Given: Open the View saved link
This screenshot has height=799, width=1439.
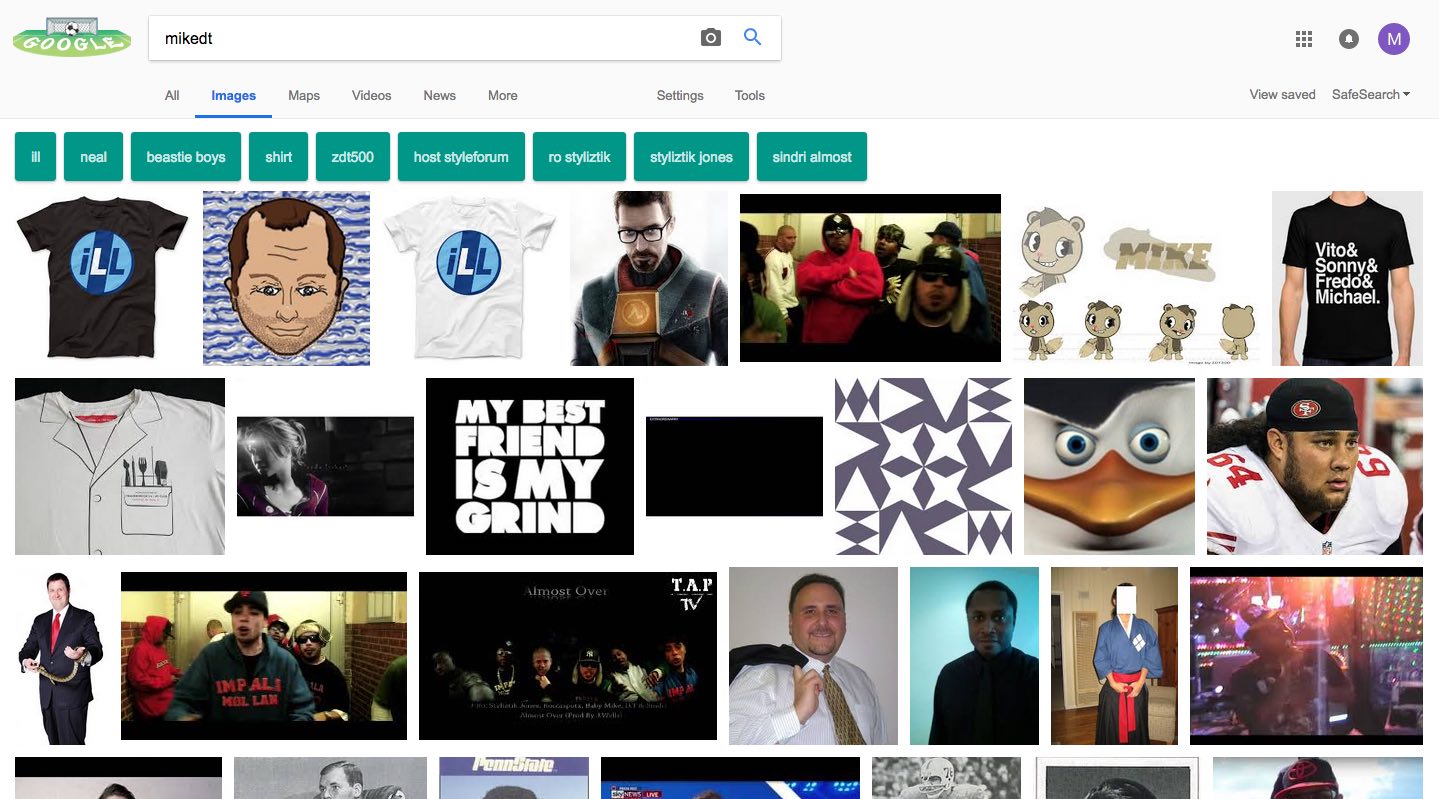Looking at the screenshot, I should click(x=1282, y=95).
